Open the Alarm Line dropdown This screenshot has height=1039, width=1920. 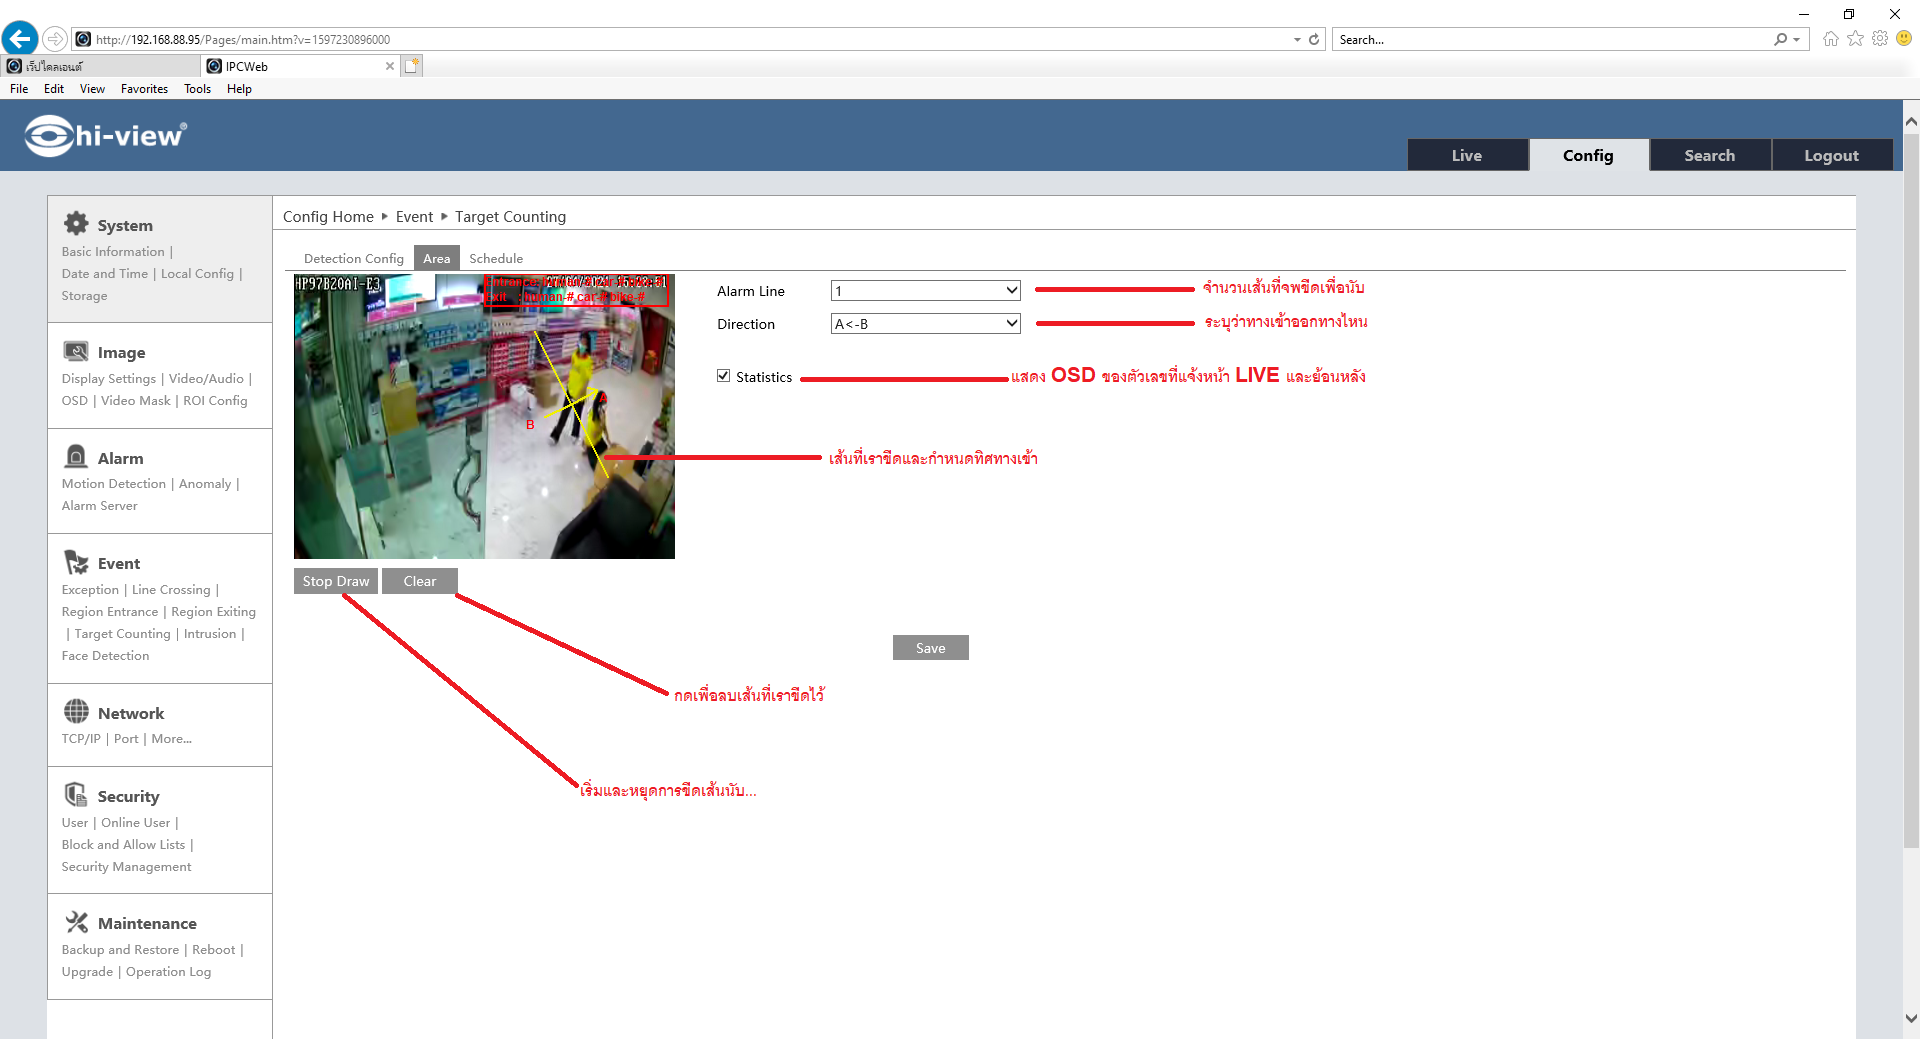point(925,291)
